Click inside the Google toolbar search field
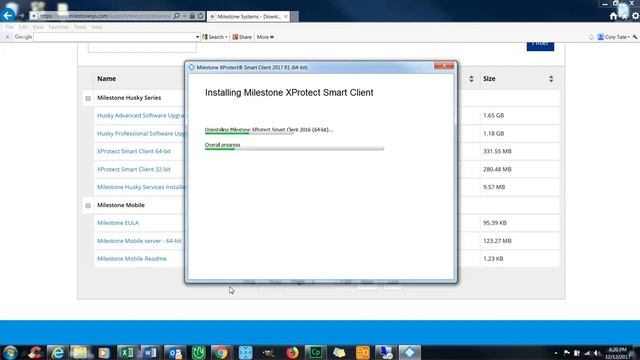The height and width of the screenshot is (360, 640). pyautogui.click(x=114, y=37)
